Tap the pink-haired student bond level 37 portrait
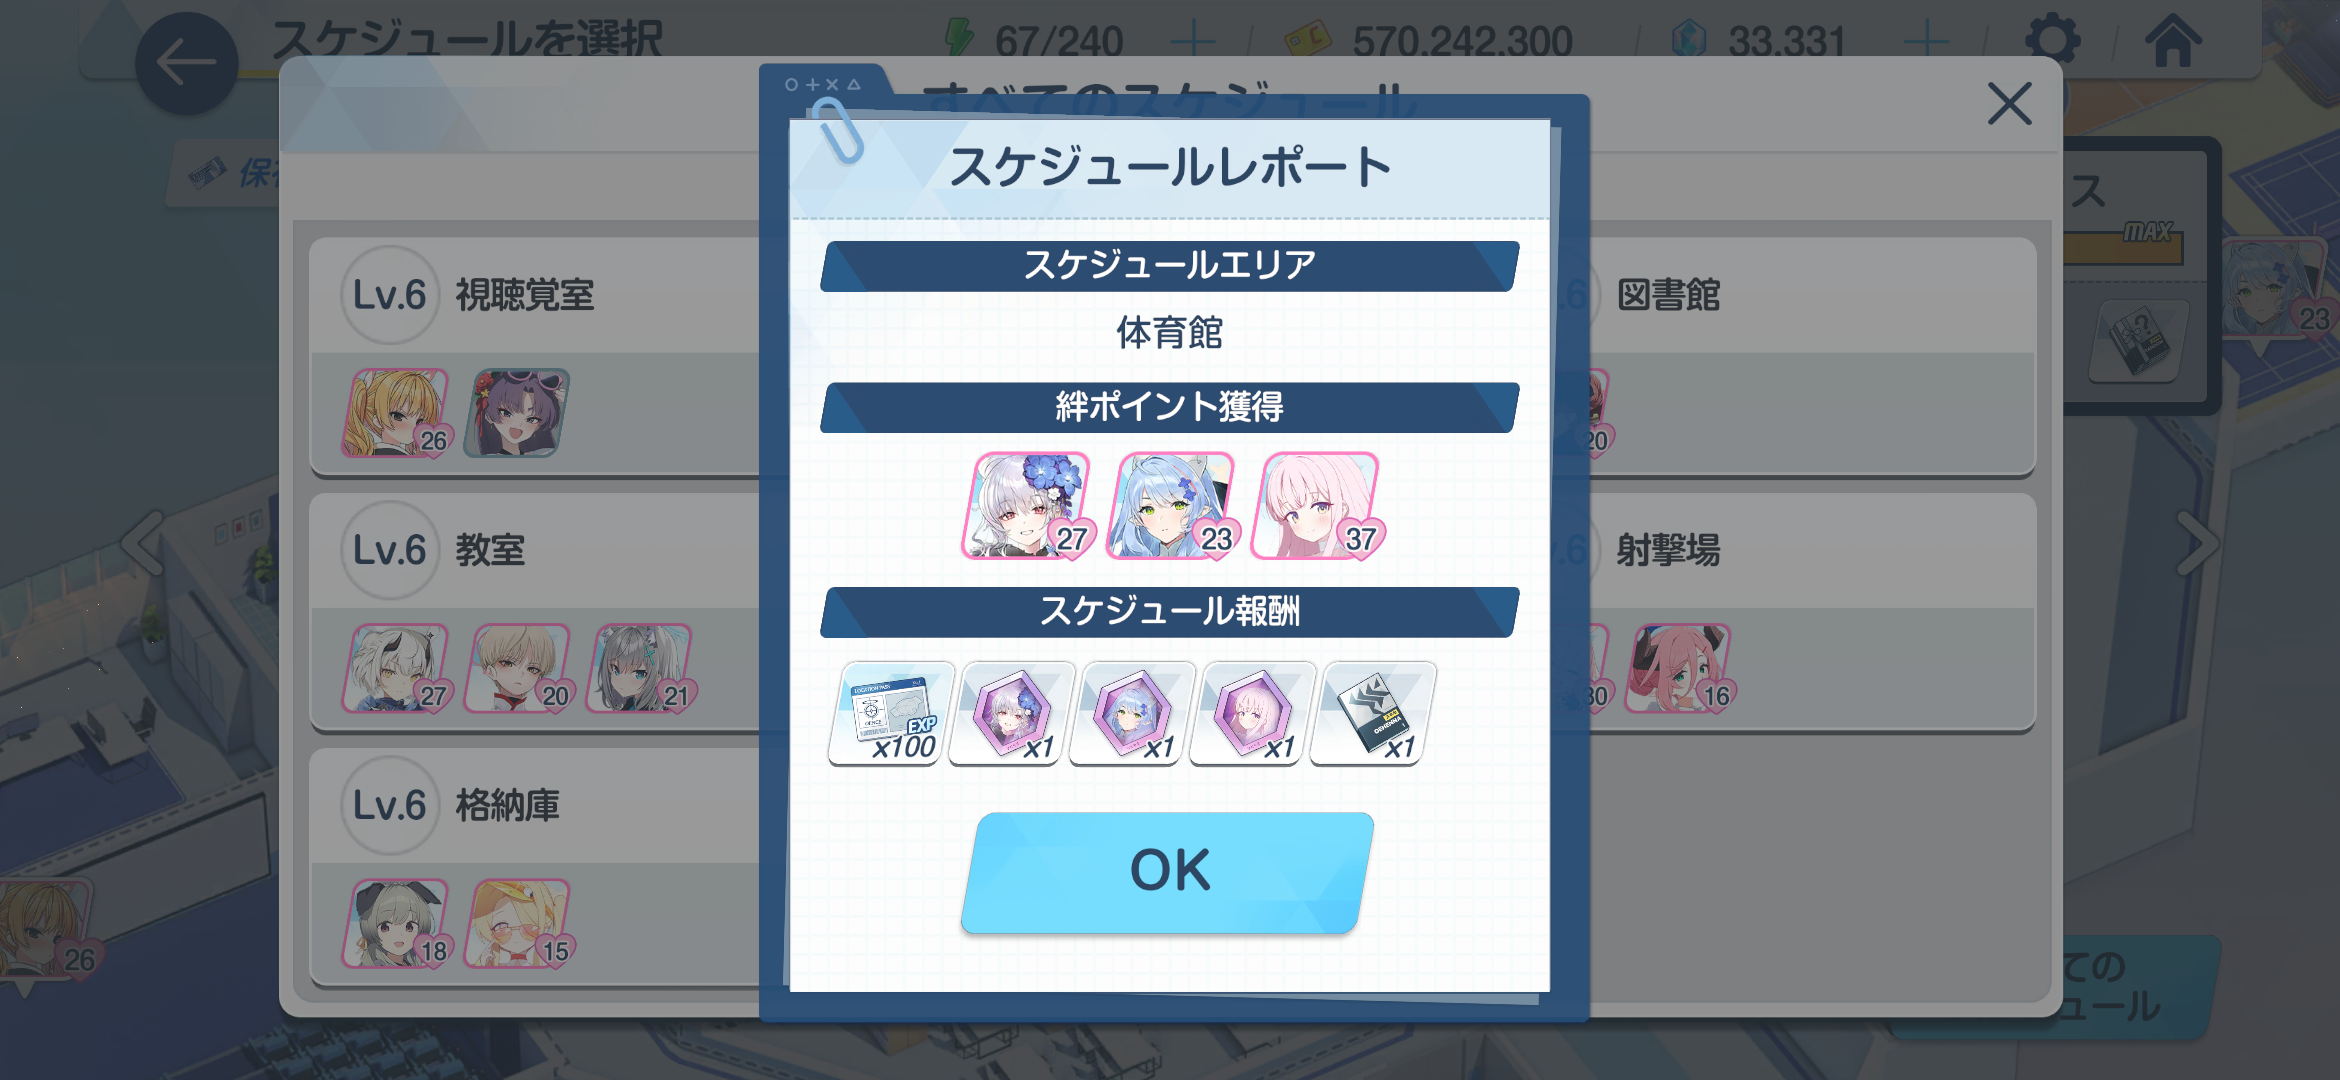The width and height of the screenshot is (2340, 1080). point(1317,505)
